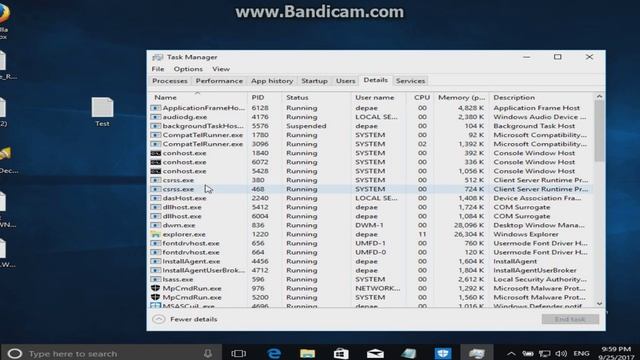Select the lsass.exe process icon
Screen dimensions: 640x360
click(156, 279)
